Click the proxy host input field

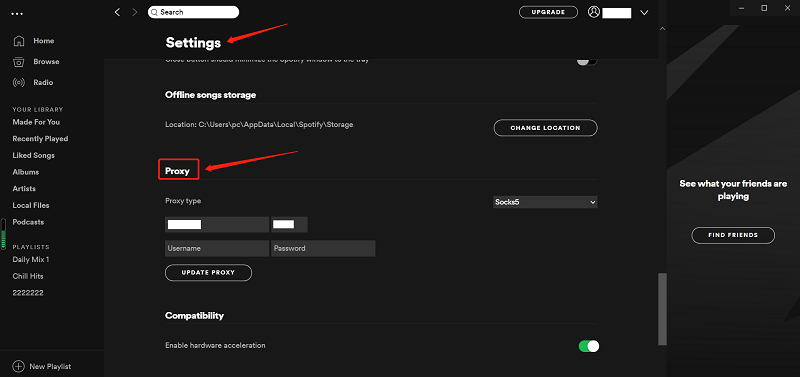(217, 224)
